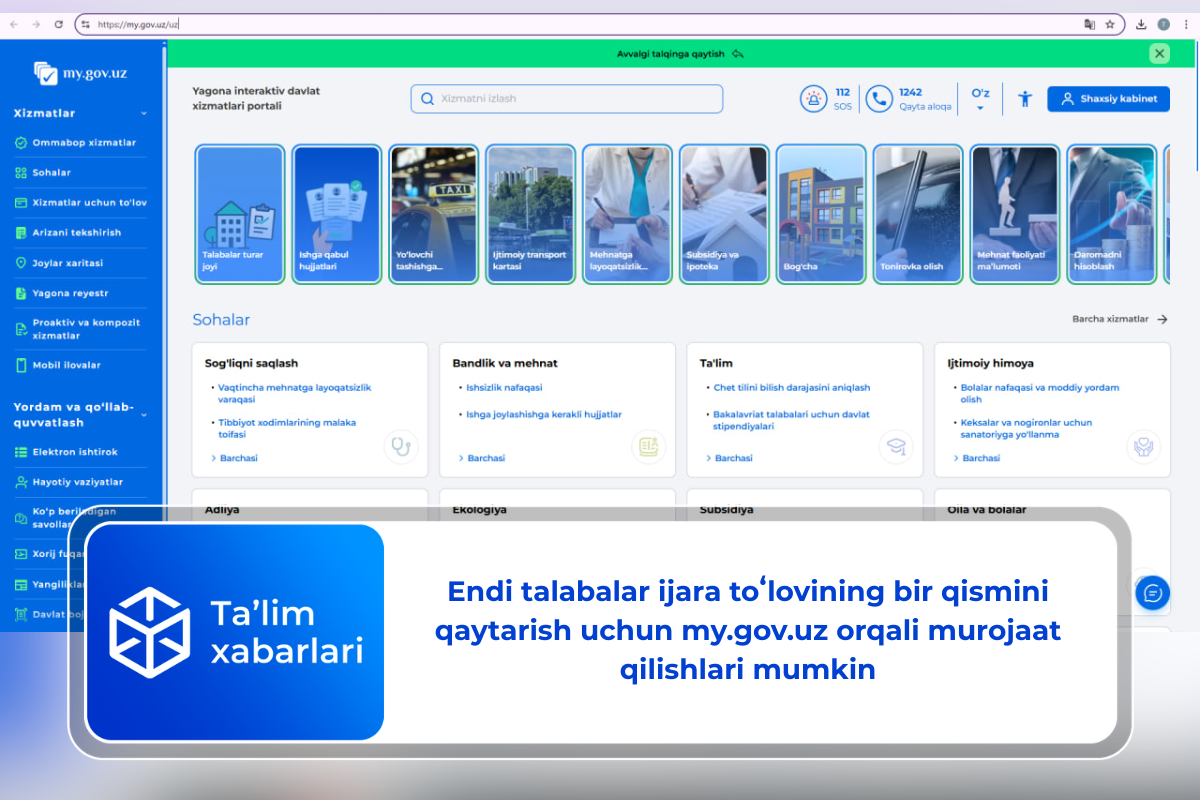The image size is (1200, 800).
Task: Open Tonirovka olish card
Action: pyautogui.click(x=918, y=214)
